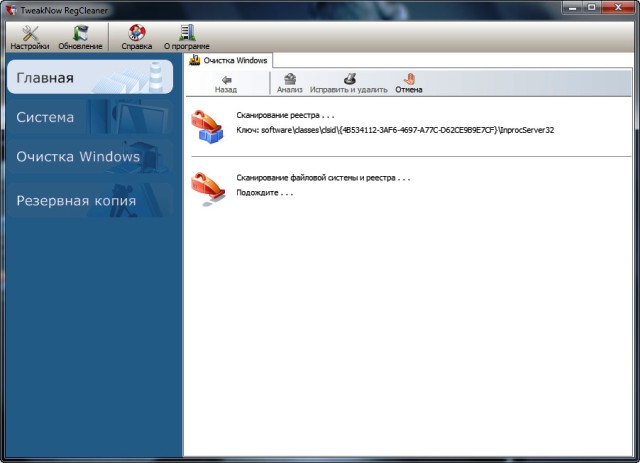Start Анализ scan button
Image resolution: width=640 pixels, height=463 pixels.
coord(290,84)
